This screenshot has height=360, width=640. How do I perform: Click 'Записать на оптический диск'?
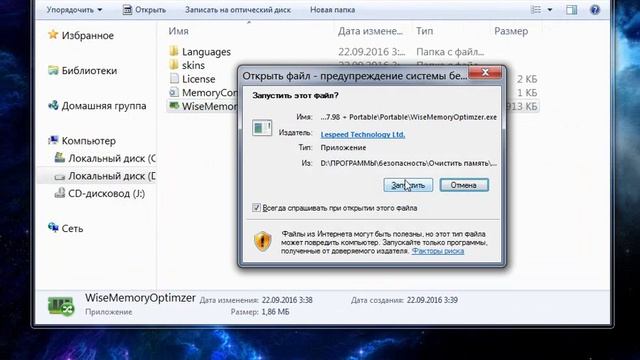(x=238, y=10)
